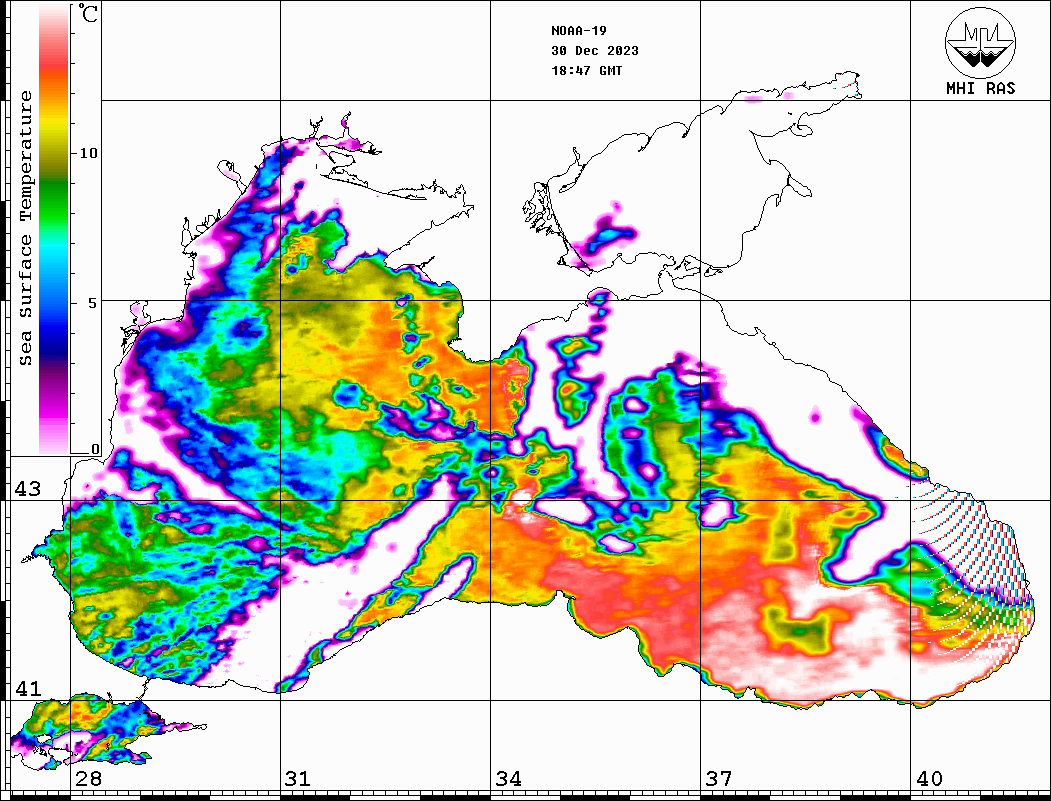
Task: Select the NOAA-19 satellite label
Action: (x=579, y=31)
